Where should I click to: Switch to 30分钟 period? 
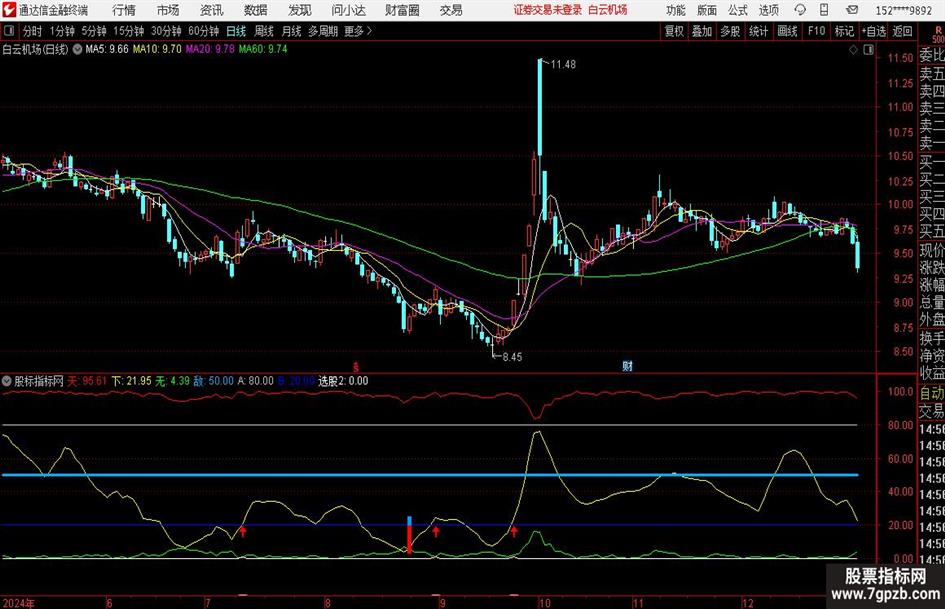166,31
